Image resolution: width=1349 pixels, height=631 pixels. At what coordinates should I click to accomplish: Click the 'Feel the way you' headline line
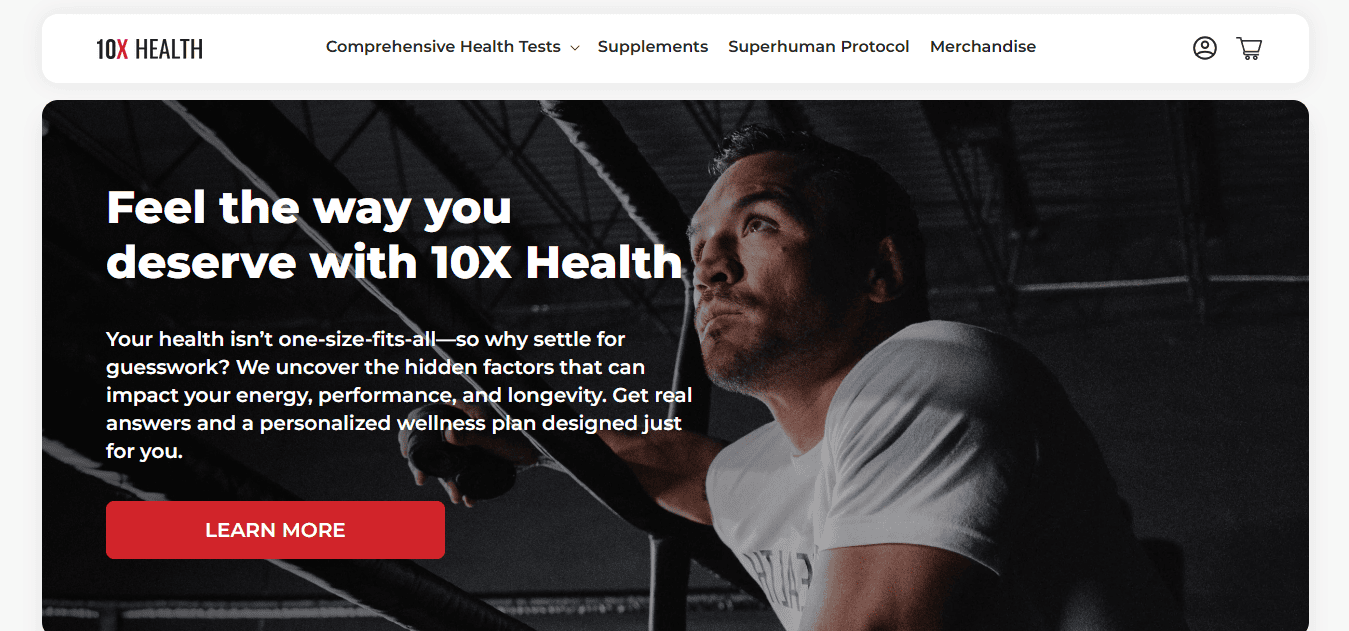tap(309, 208)
